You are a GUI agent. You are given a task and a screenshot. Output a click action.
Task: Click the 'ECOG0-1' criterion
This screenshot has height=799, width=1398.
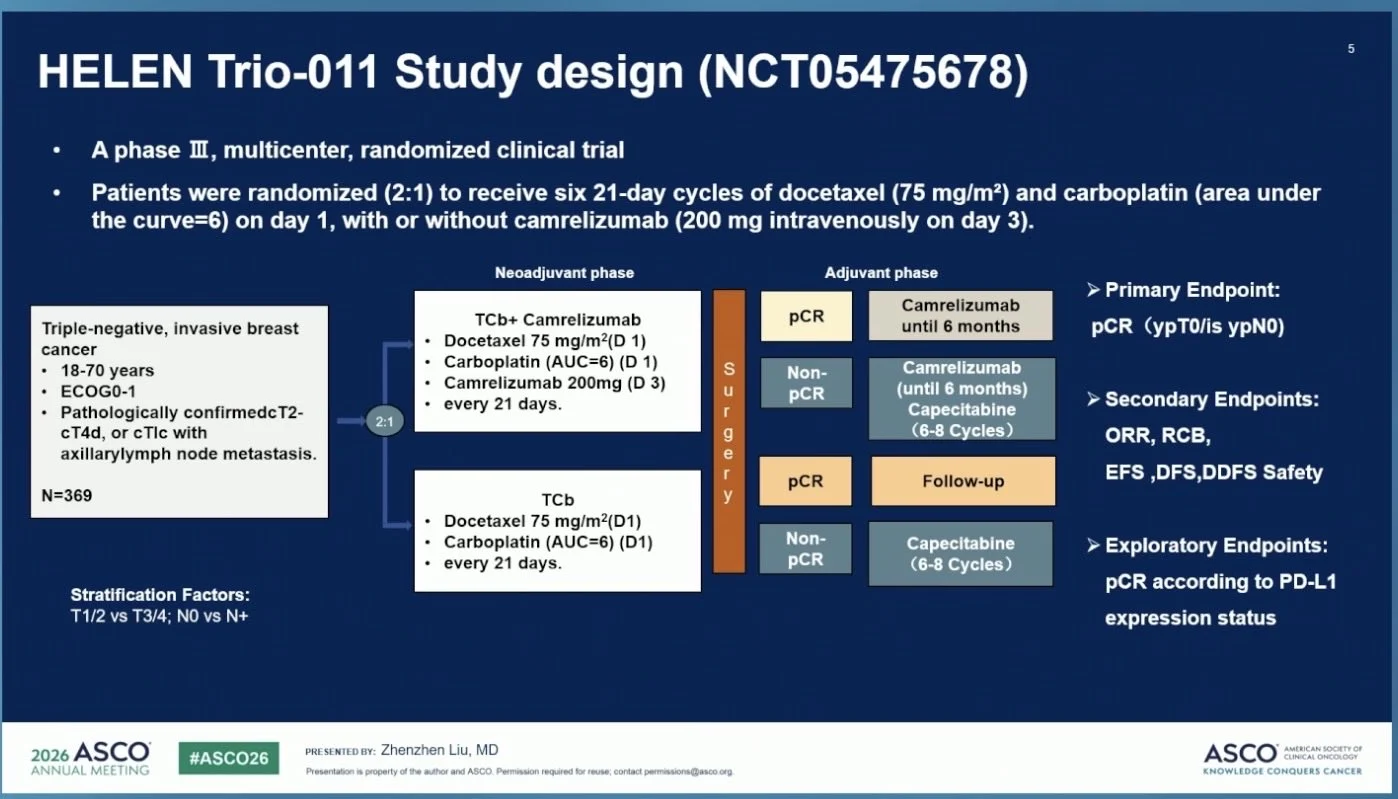point(100,391)
